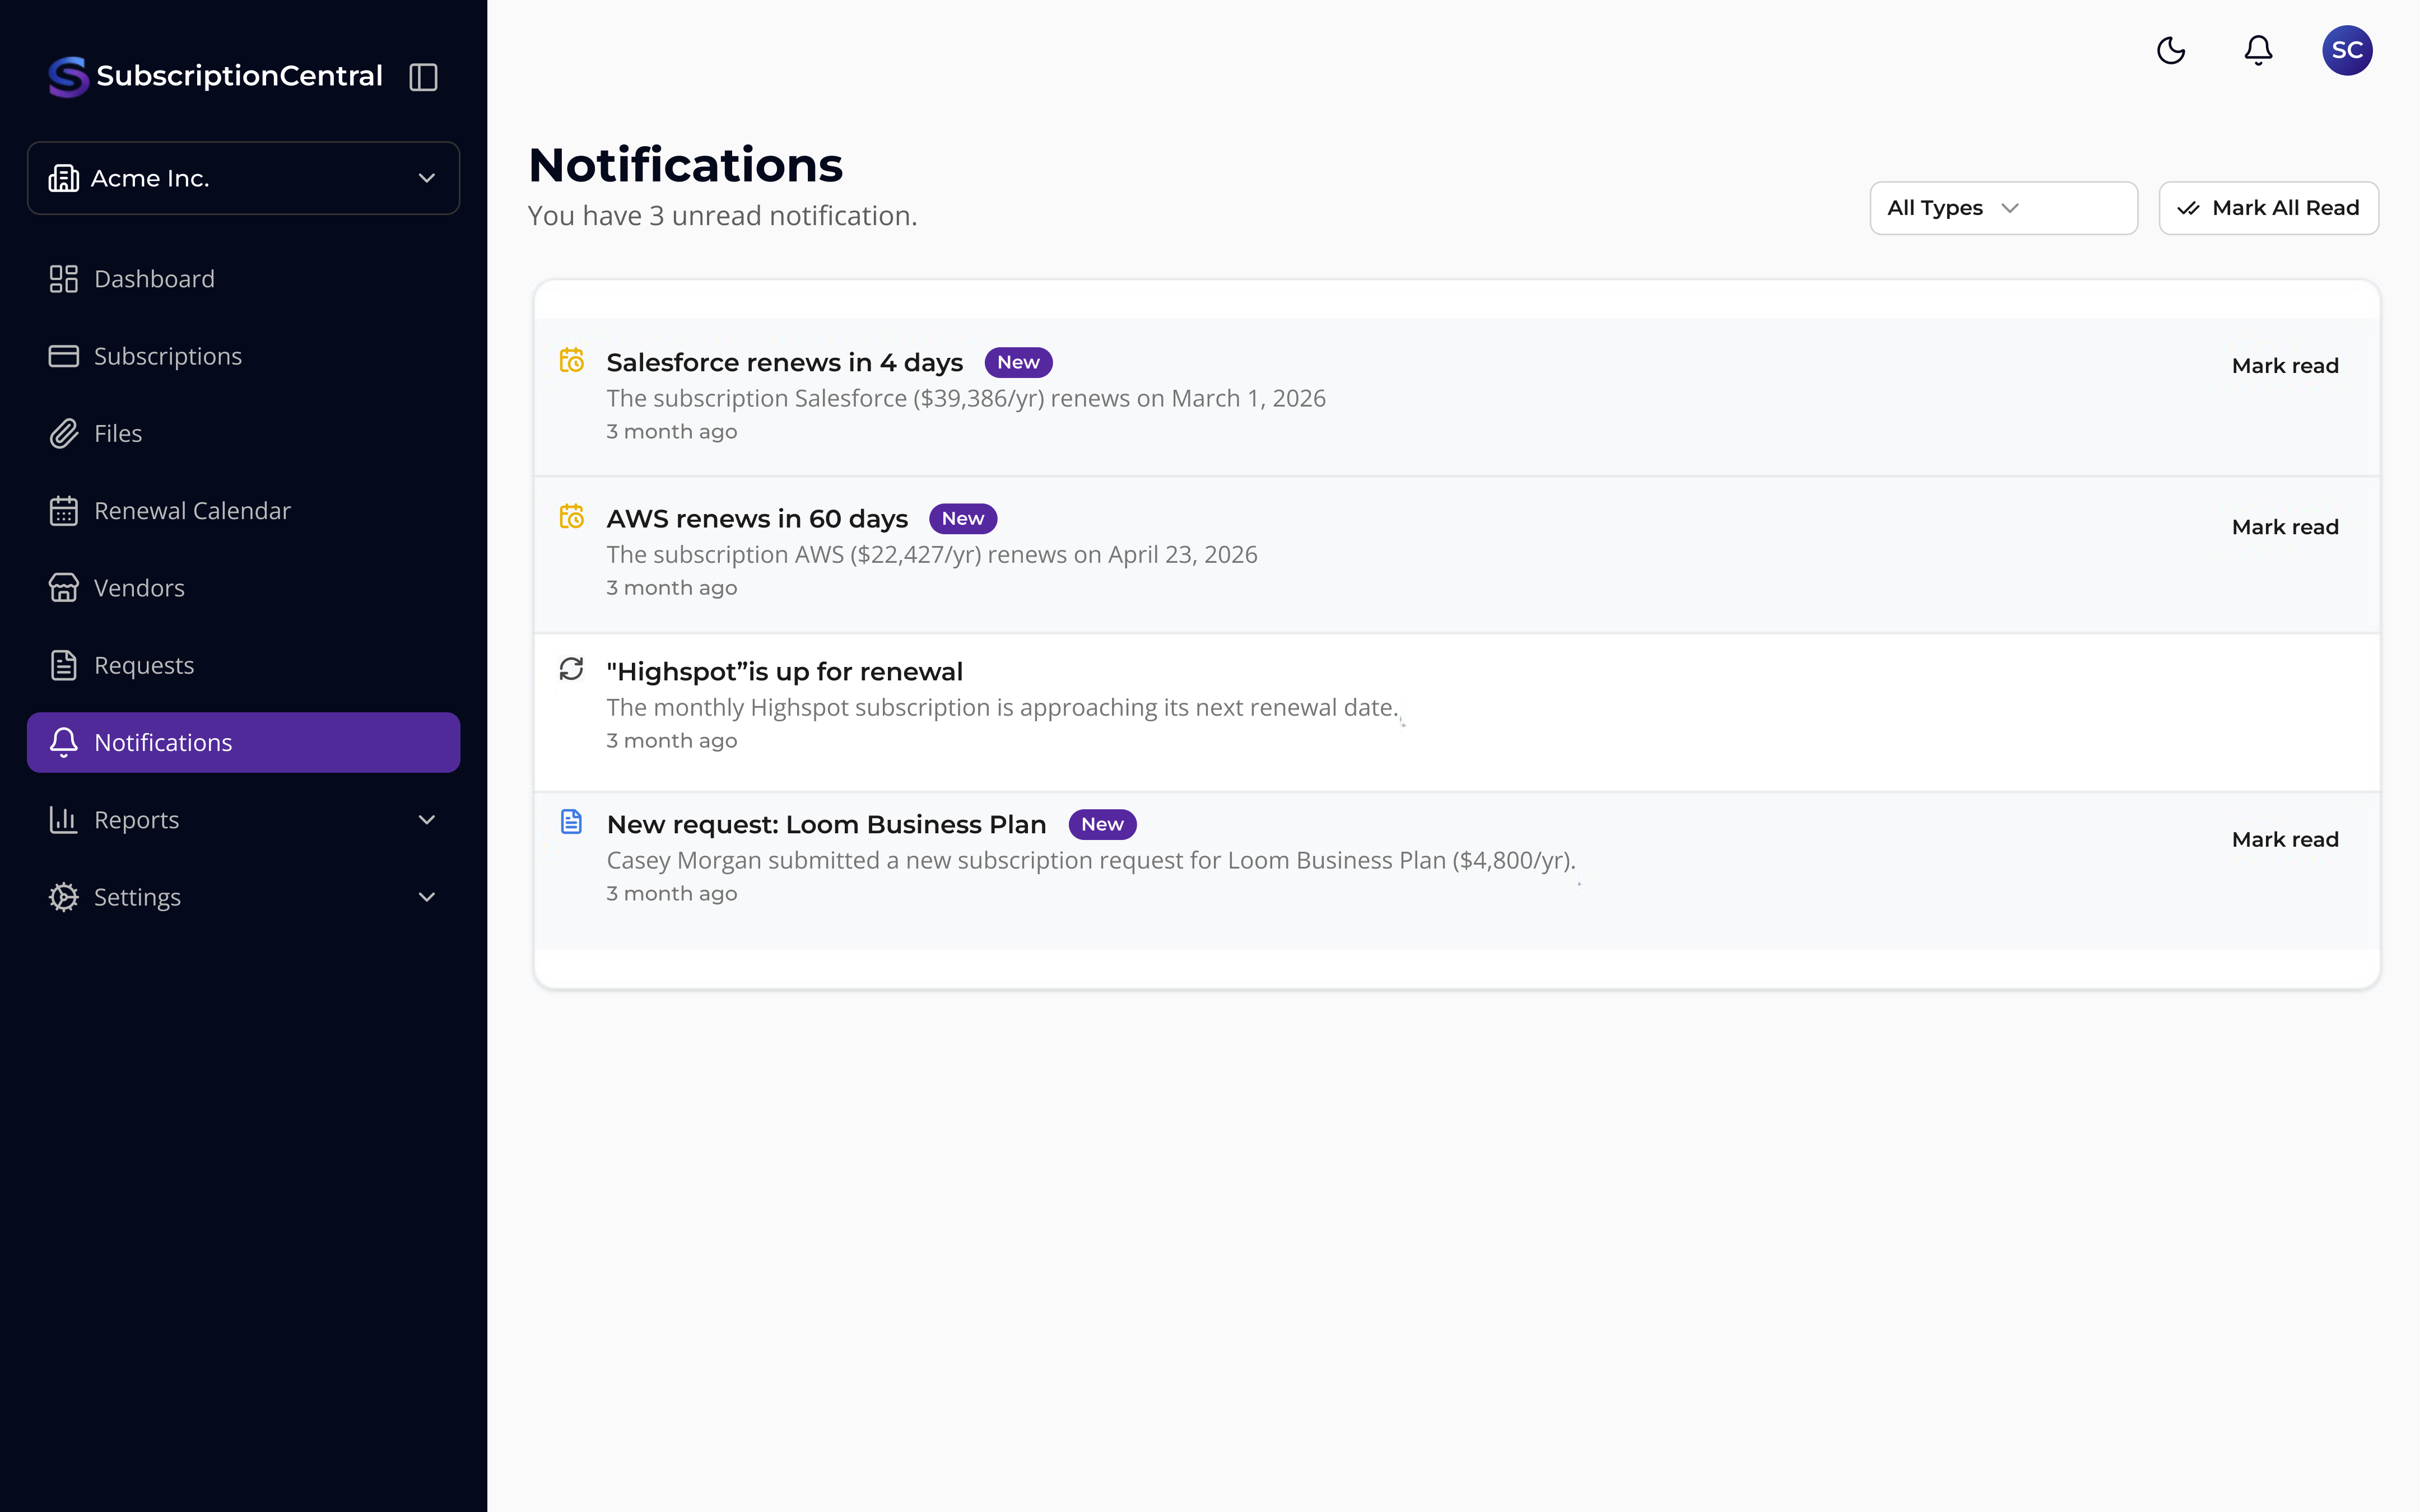
Task: Click the Reports bar chart icon
Action: (x=64, y=820)
